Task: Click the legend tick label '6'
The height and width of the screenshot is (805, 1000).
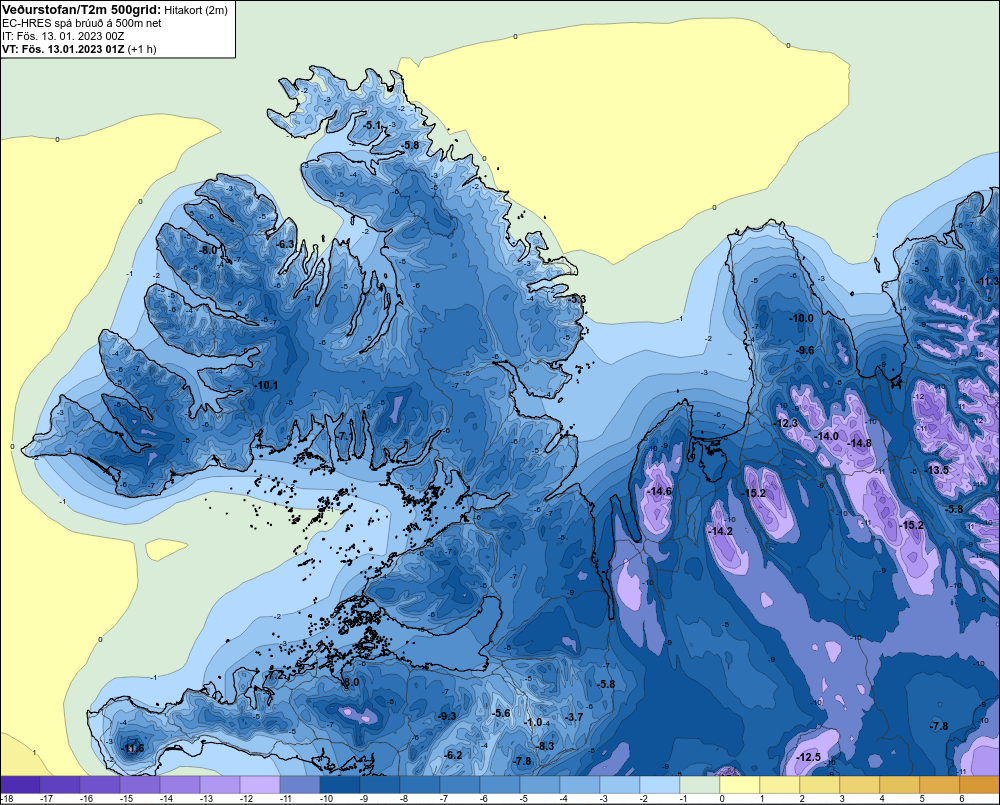Action: point(962,799)
